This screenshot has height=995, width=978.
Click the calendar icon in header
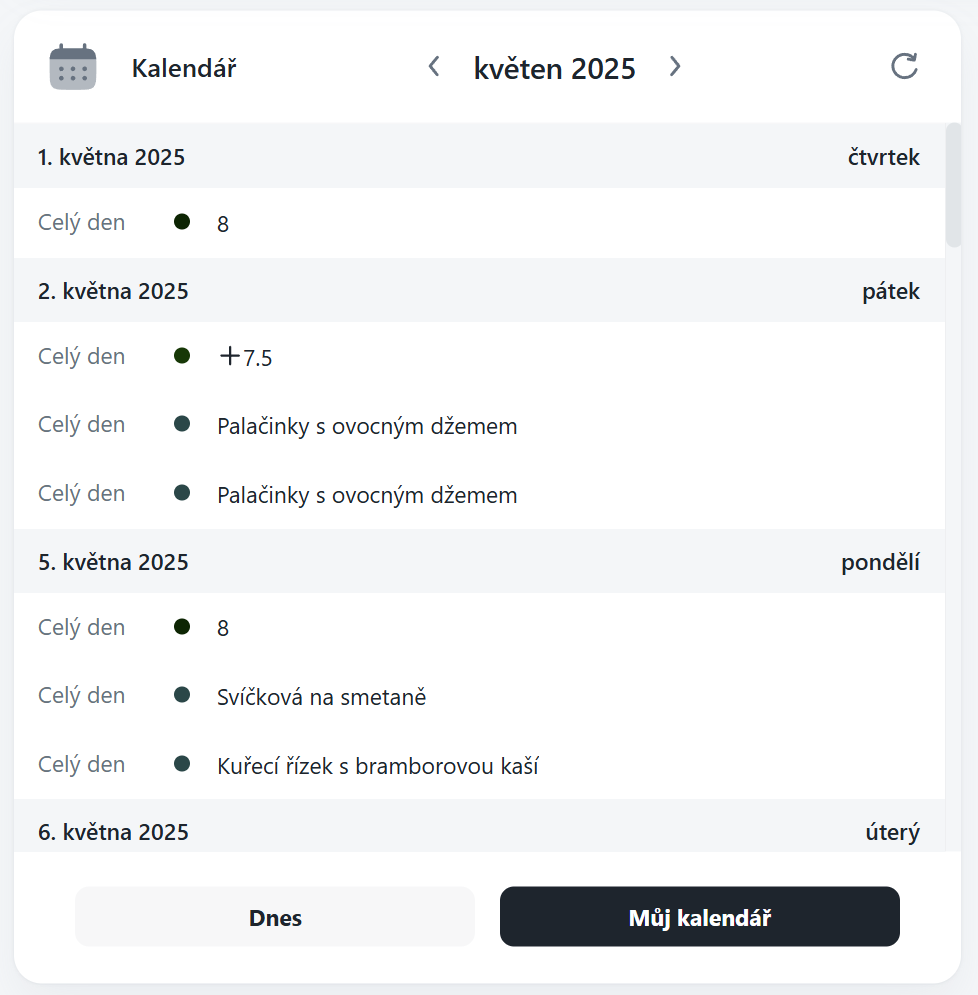tap(73, 68)
